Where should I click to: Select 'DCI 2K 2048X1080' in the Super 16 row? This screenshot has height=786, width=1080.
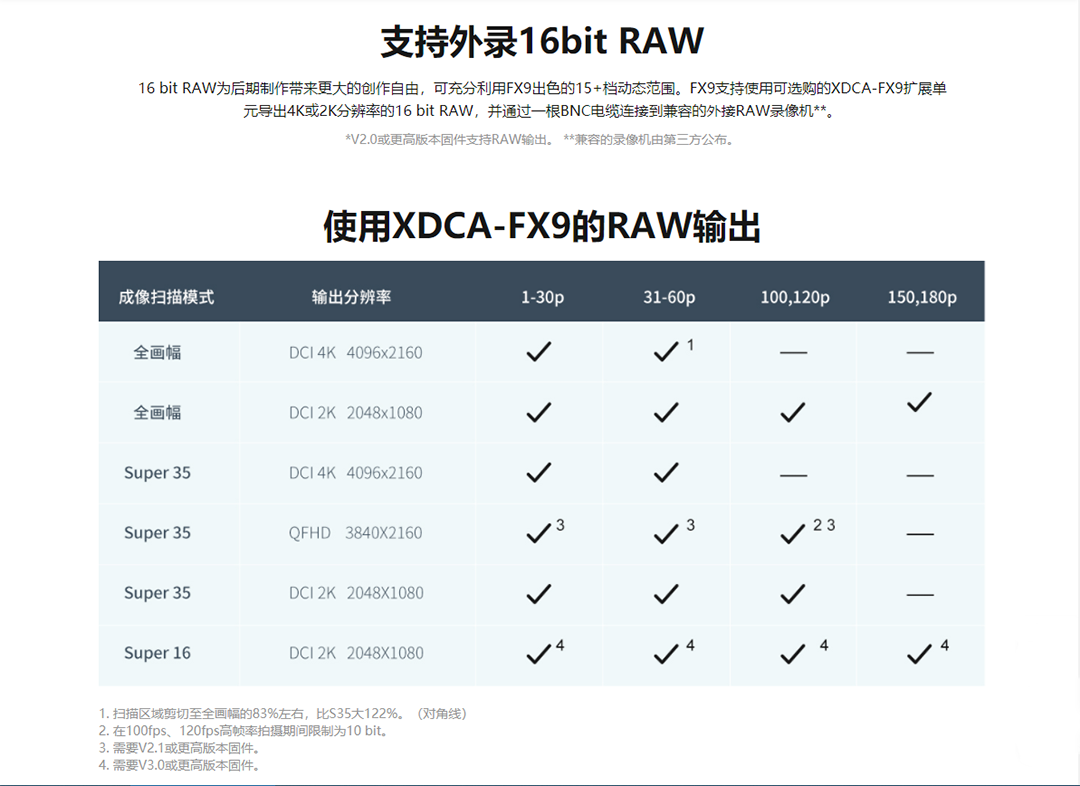pos(356,652)
